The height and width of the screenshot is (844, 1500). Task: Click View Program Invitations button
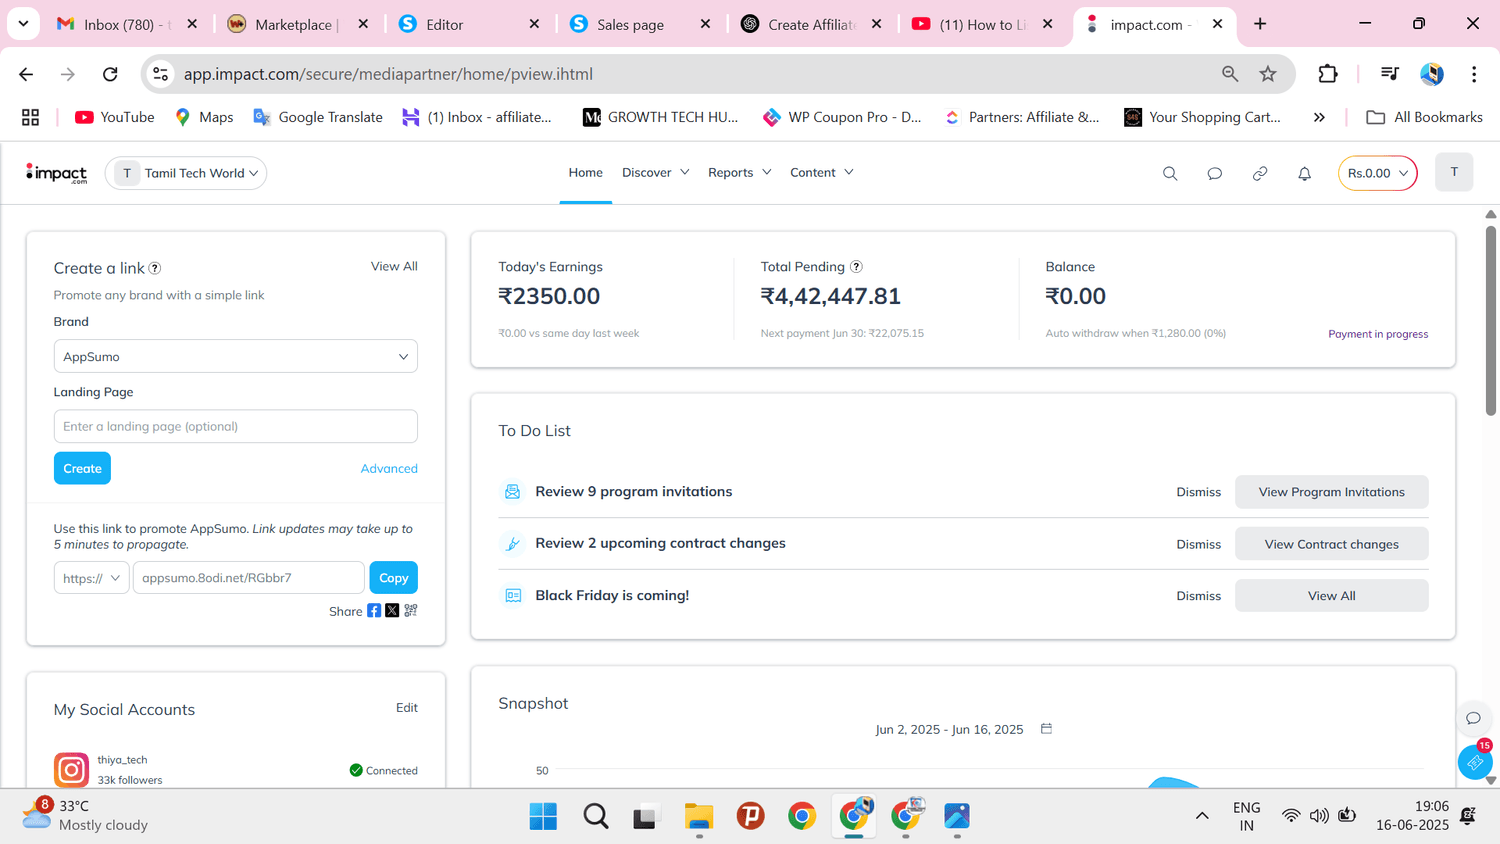[x=1332, y=492]
